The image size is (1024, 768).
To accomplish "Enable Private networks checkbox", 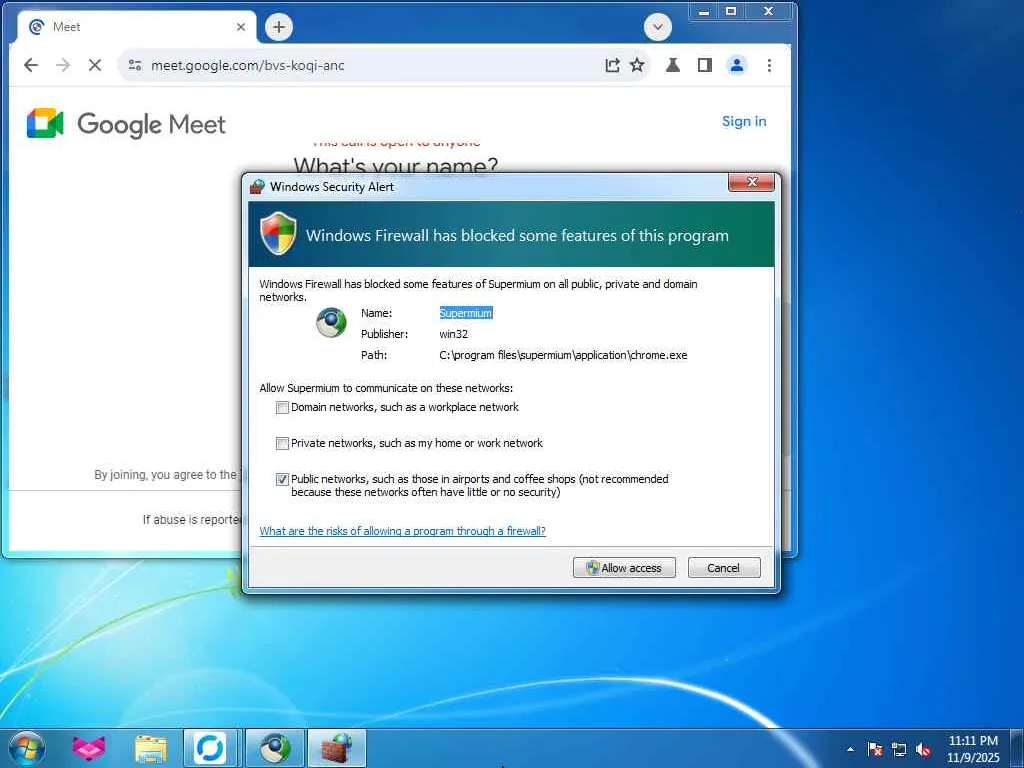I will pyautogui.click(x=282, y=443).
